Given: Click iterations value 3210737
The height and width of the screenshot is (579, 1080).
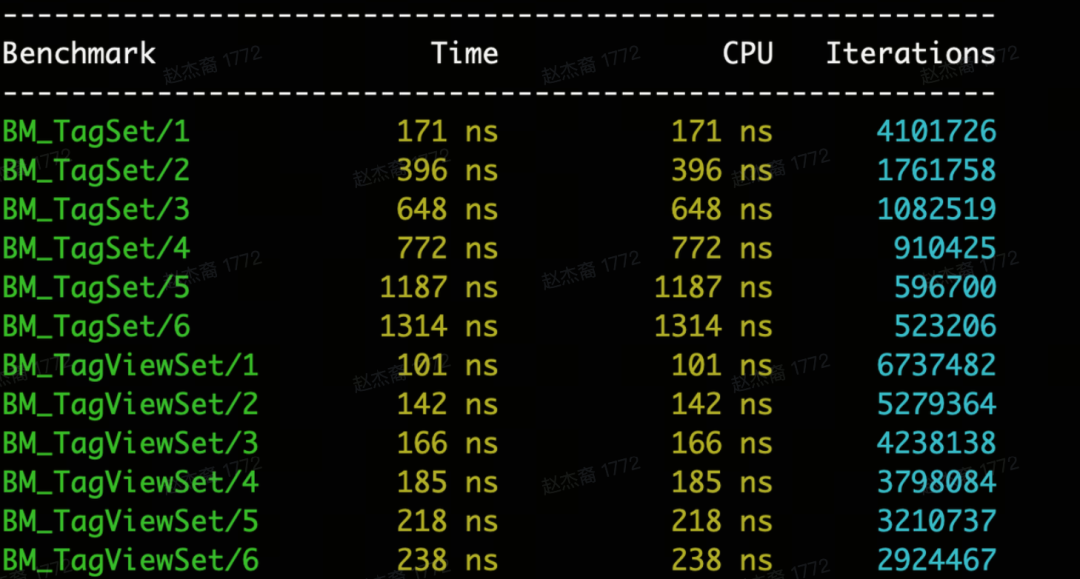Looking at the screenshot, I should coord(936,521).
